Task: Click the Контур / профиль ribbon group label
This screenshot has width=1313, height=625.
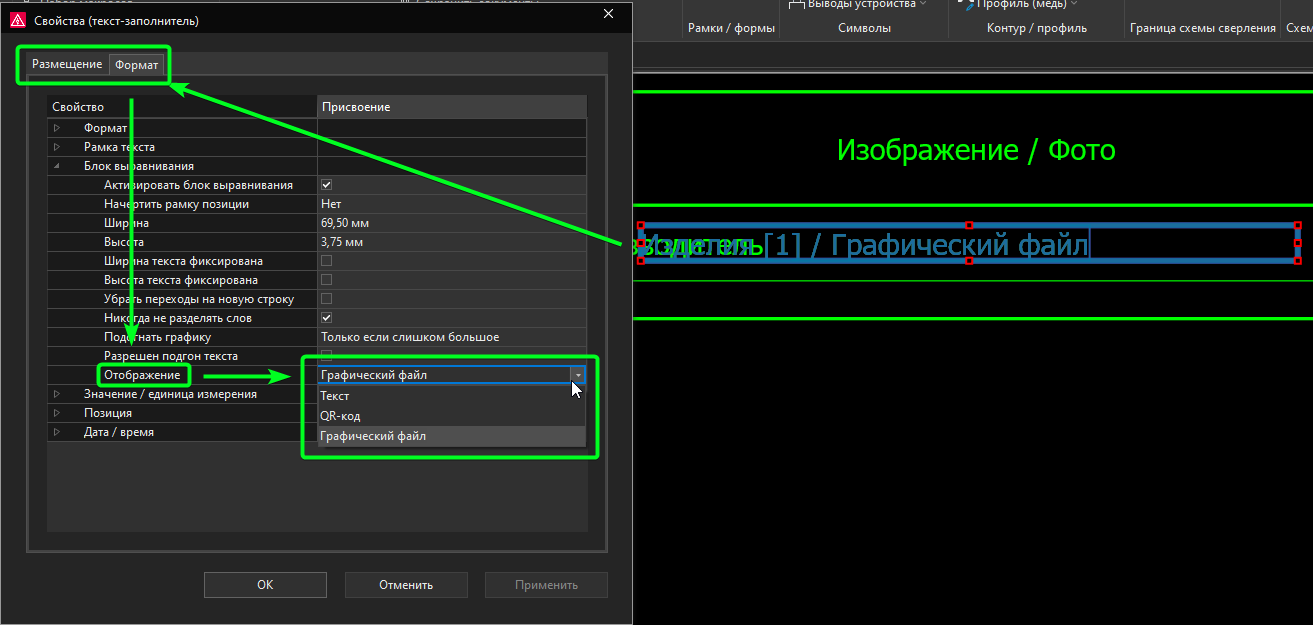Action: click(x=1036, y=28)
